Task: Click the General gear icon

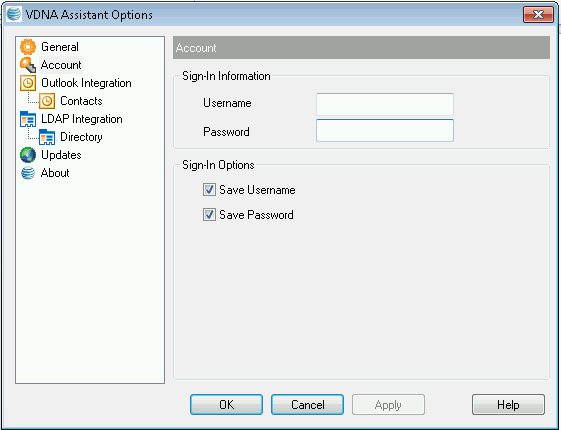Action: click(28, 47)
